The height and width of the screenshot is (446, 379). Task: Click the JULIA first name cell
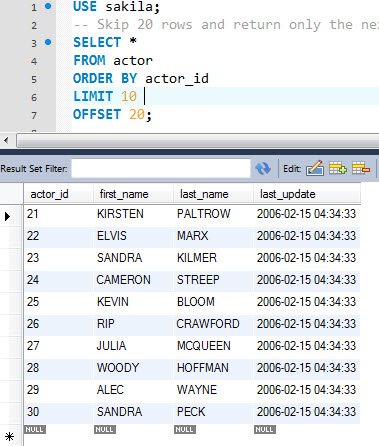(133, 346)
